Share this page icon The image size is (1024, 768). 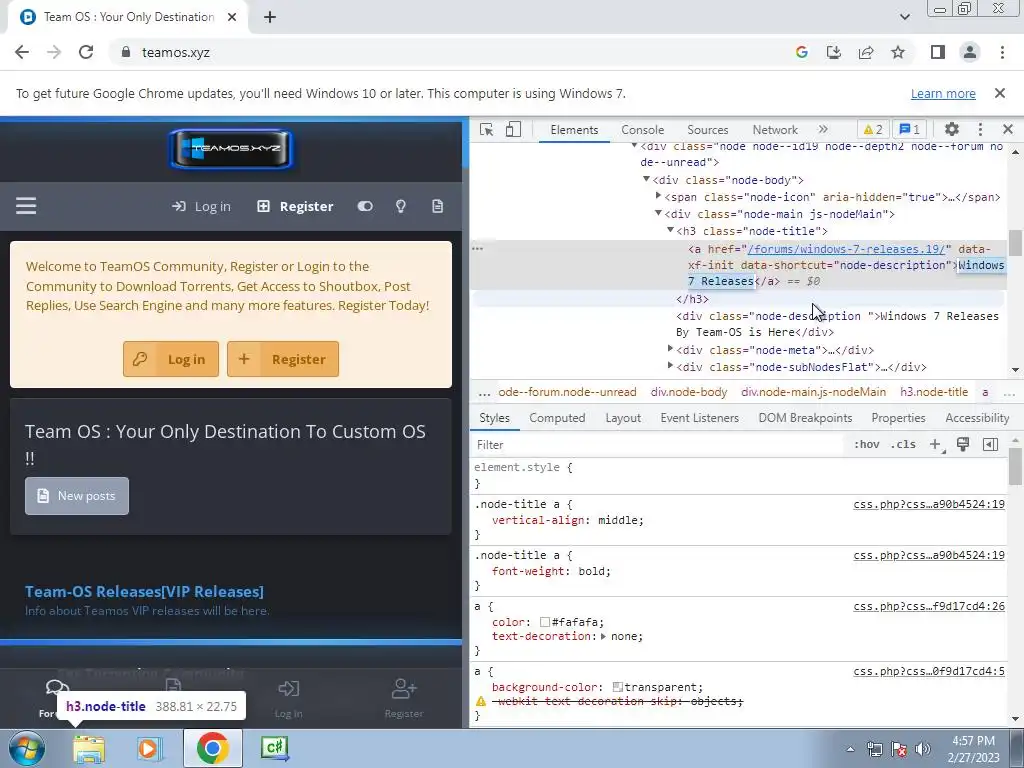click(x=866, y=52)
